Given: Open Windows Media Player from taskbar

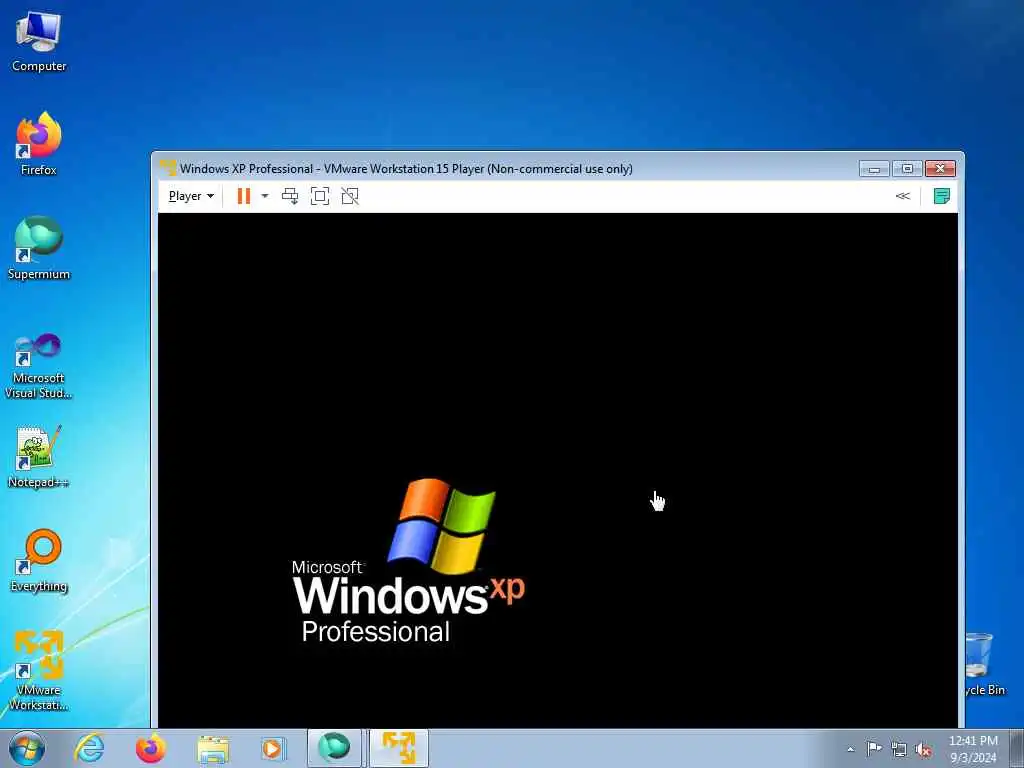Looking at the screenshot, I should [x=273, y=748].
